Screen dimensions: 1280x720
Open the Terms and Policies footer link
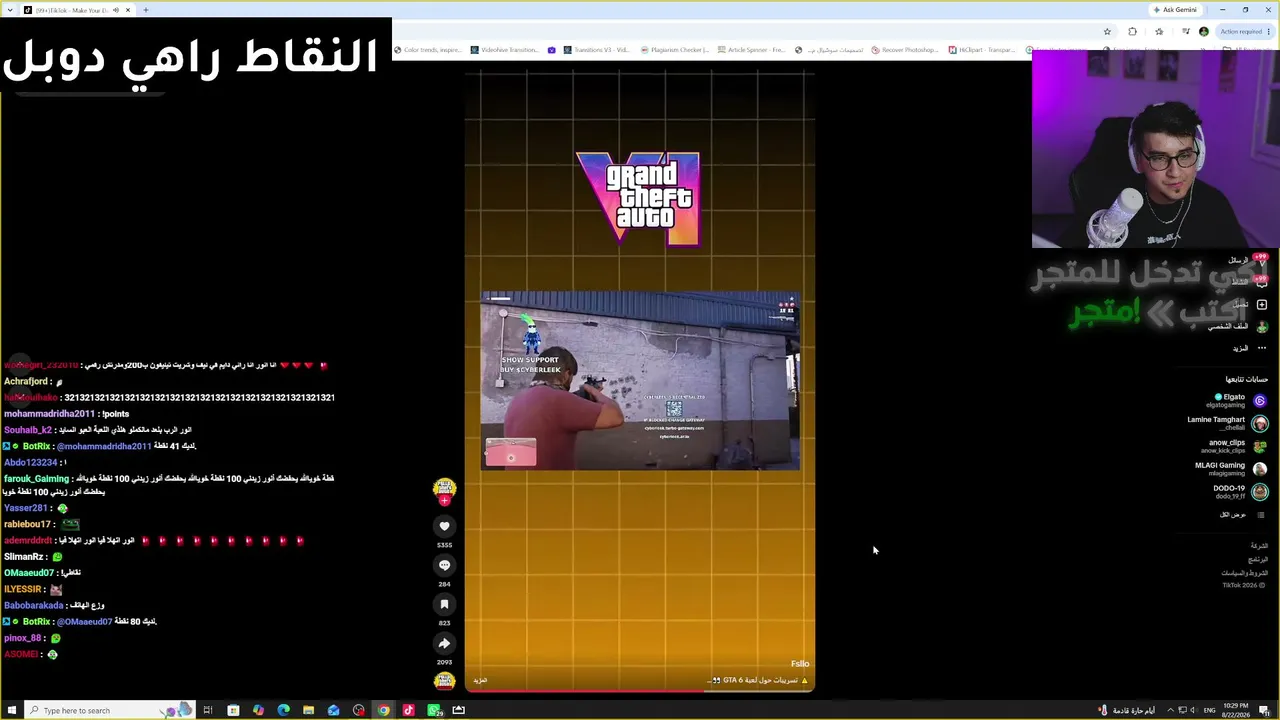click(x=1247, y=573)
